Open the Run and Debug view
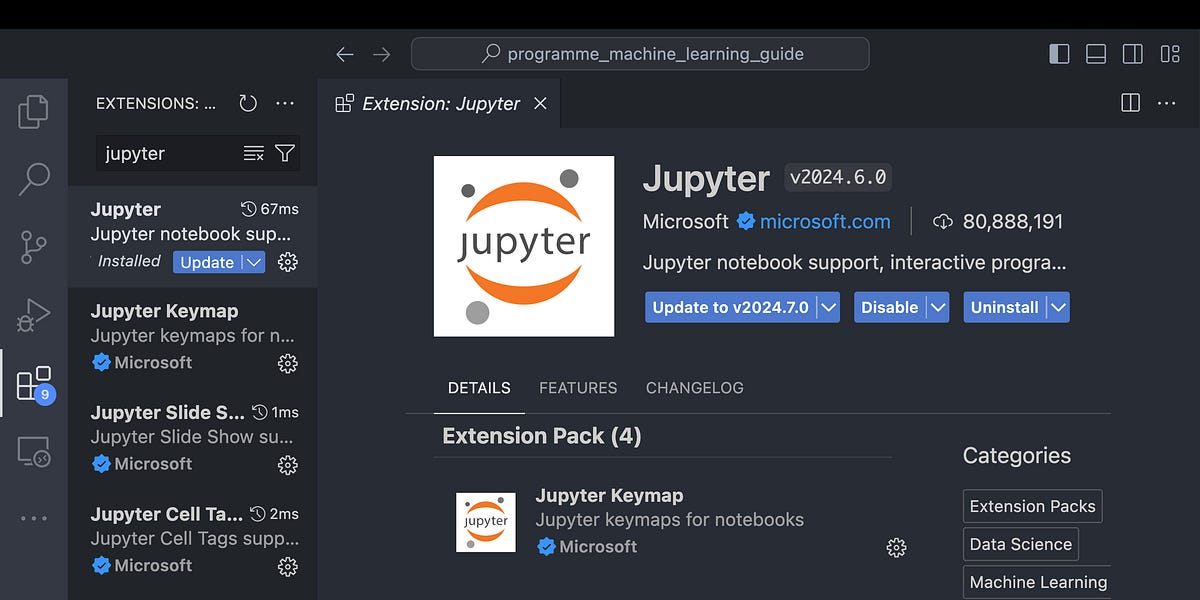1200x600 pixels. (33, 314)
